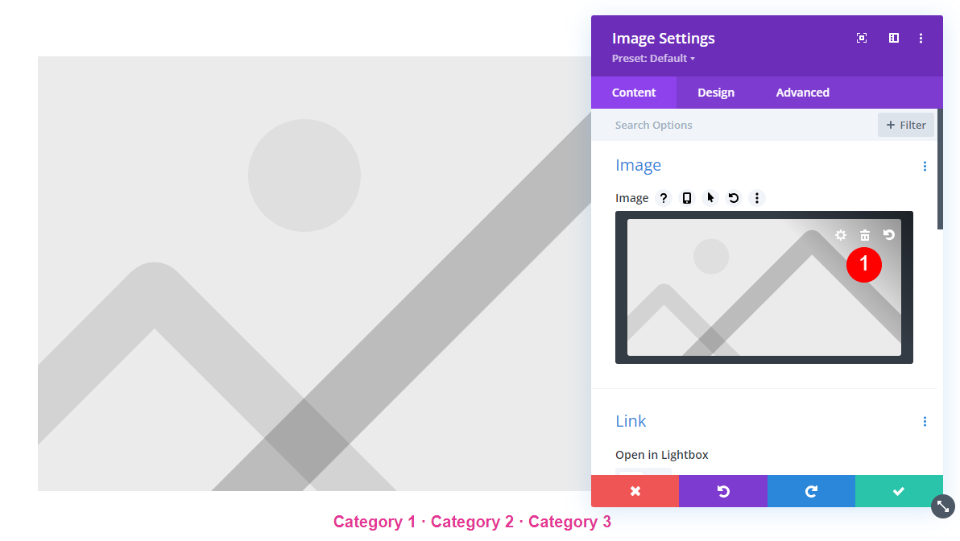Open Image Settings more options menu

(x=921, y=38)
